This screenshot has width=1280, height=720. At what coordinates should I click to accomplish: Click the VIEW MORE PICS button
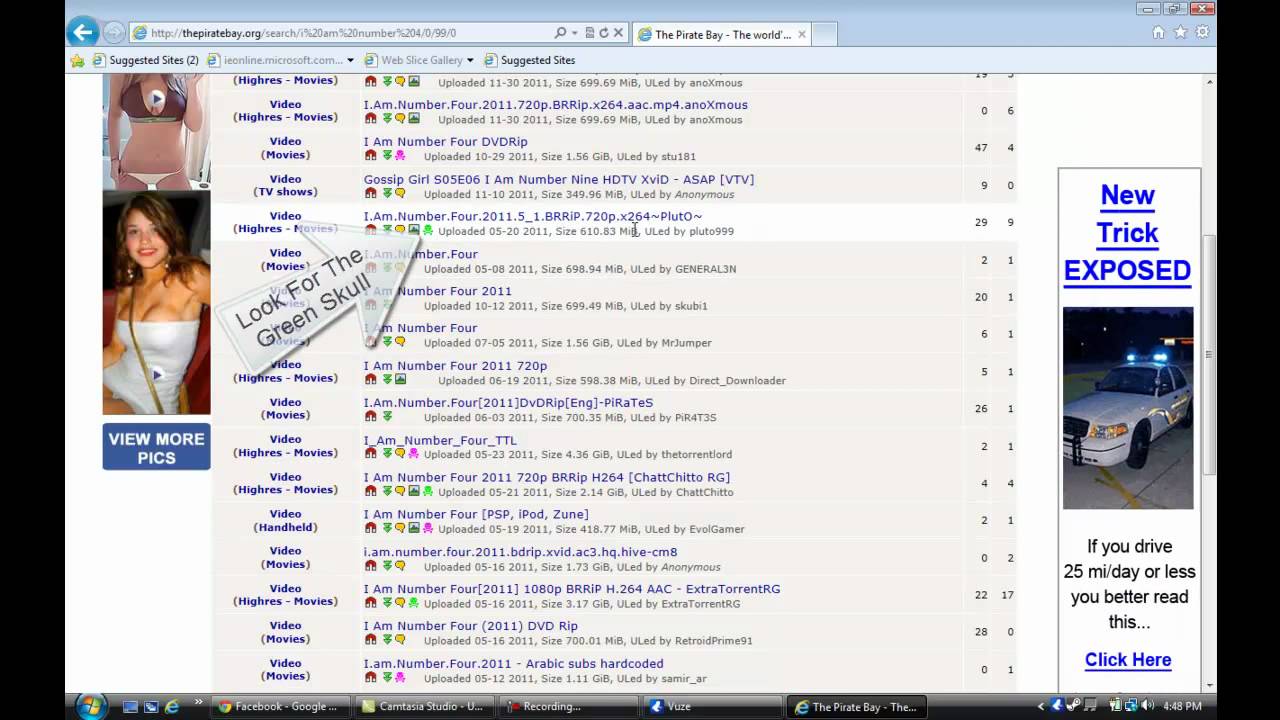[156, 448]
